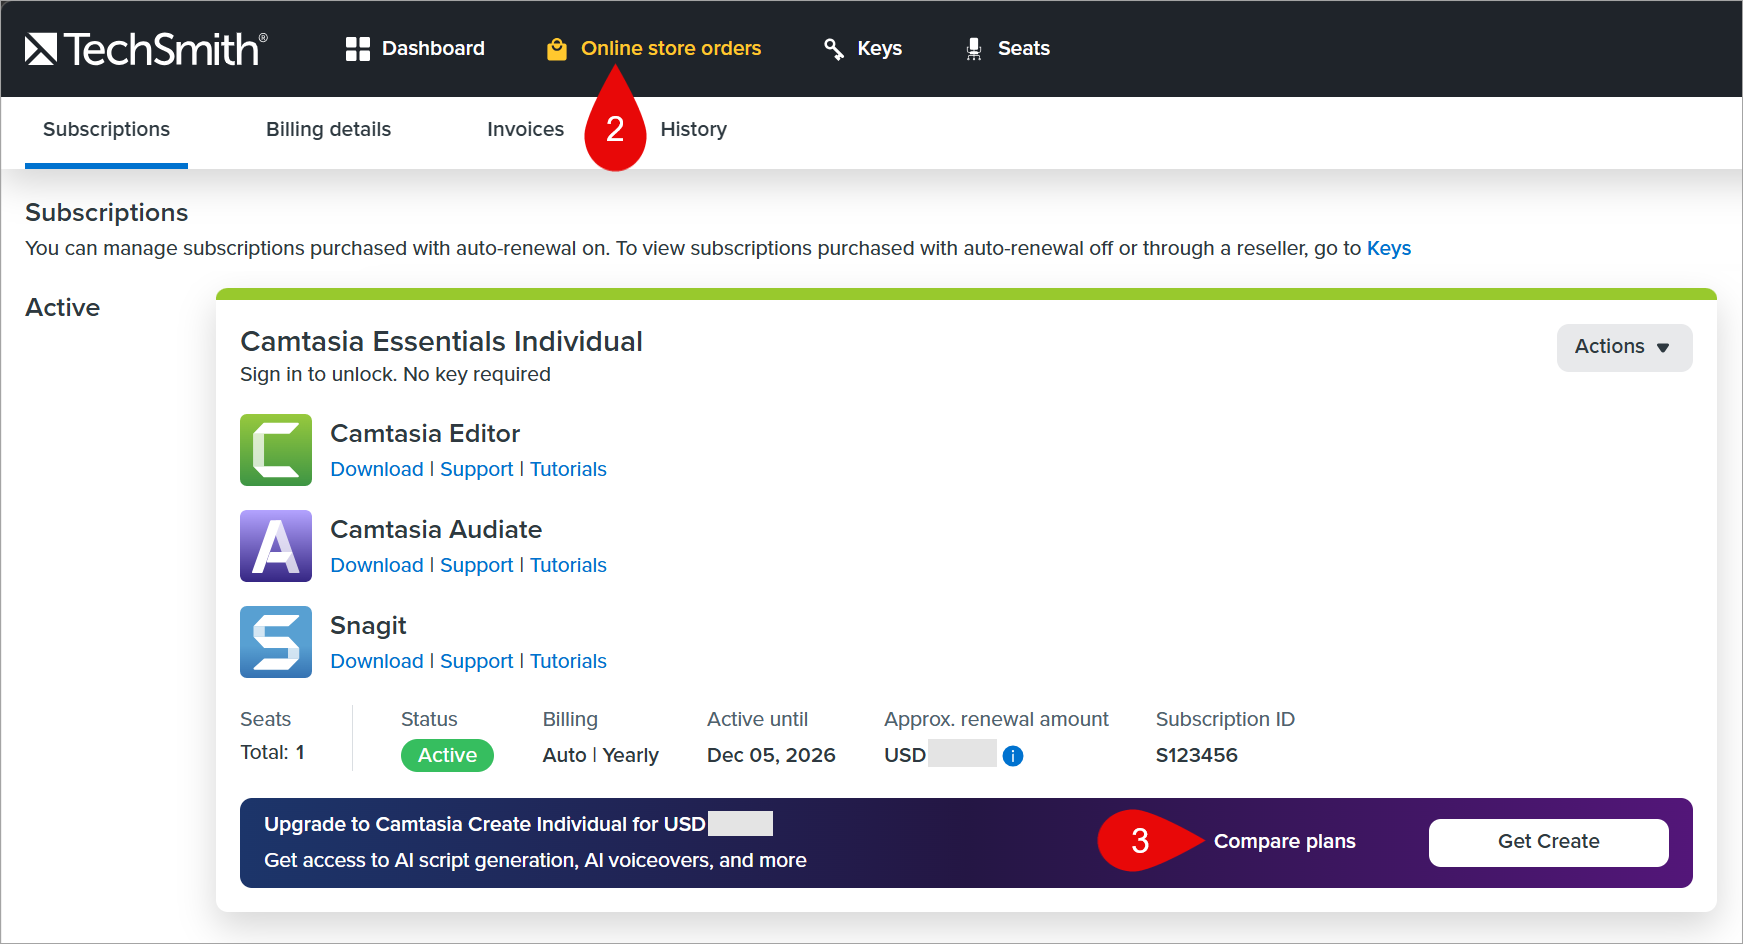View Tutorials for Camtasia Audiate
This screenshot has height=944, width=1743.
(x=568, y=565)
